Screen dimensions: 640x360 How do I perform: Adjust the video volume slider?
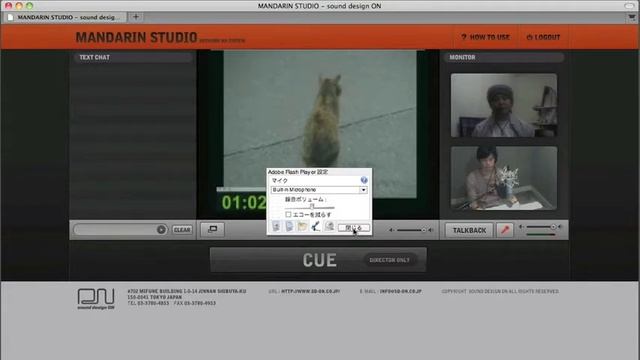(411, 230)
